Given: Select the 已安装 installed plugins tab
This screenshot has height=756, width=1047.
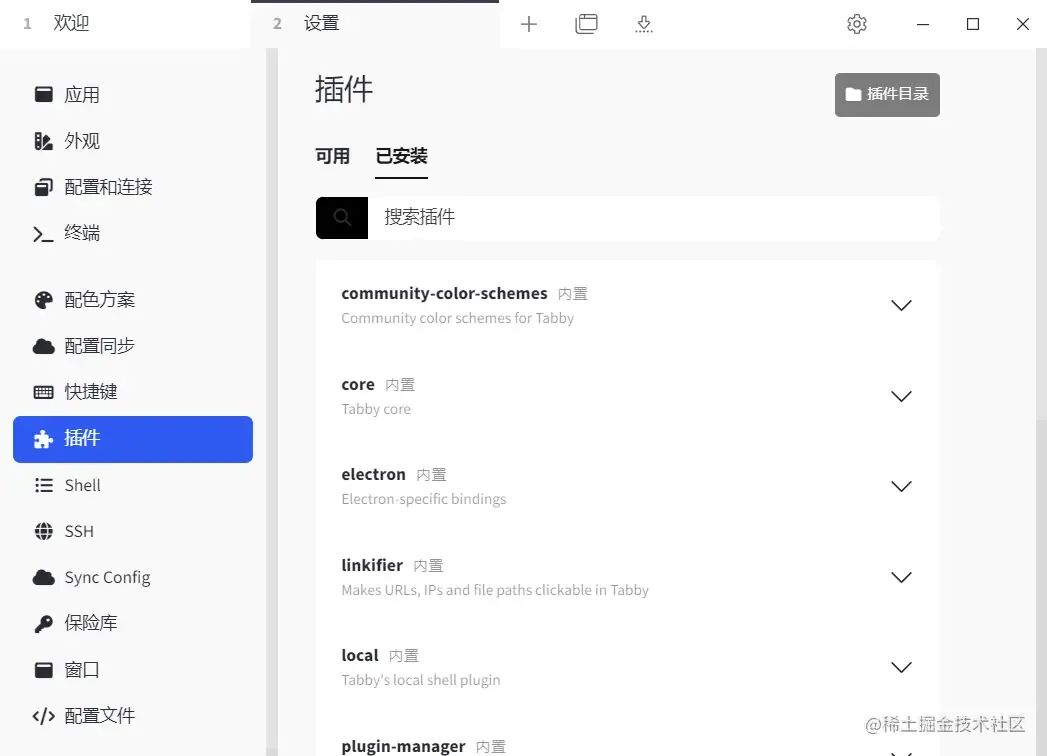Looking at the screenshot, I should [x=401, y=156].
